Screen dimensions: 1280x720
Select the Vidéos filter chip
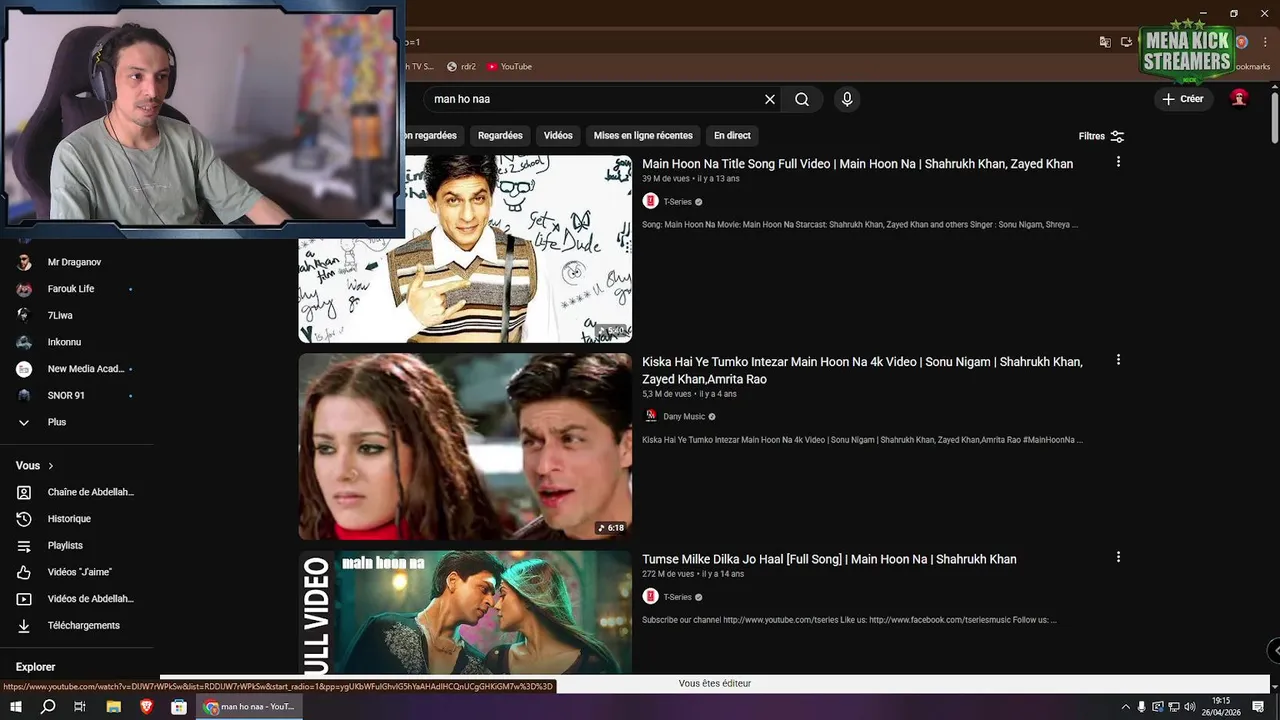(x=558, y=135)
